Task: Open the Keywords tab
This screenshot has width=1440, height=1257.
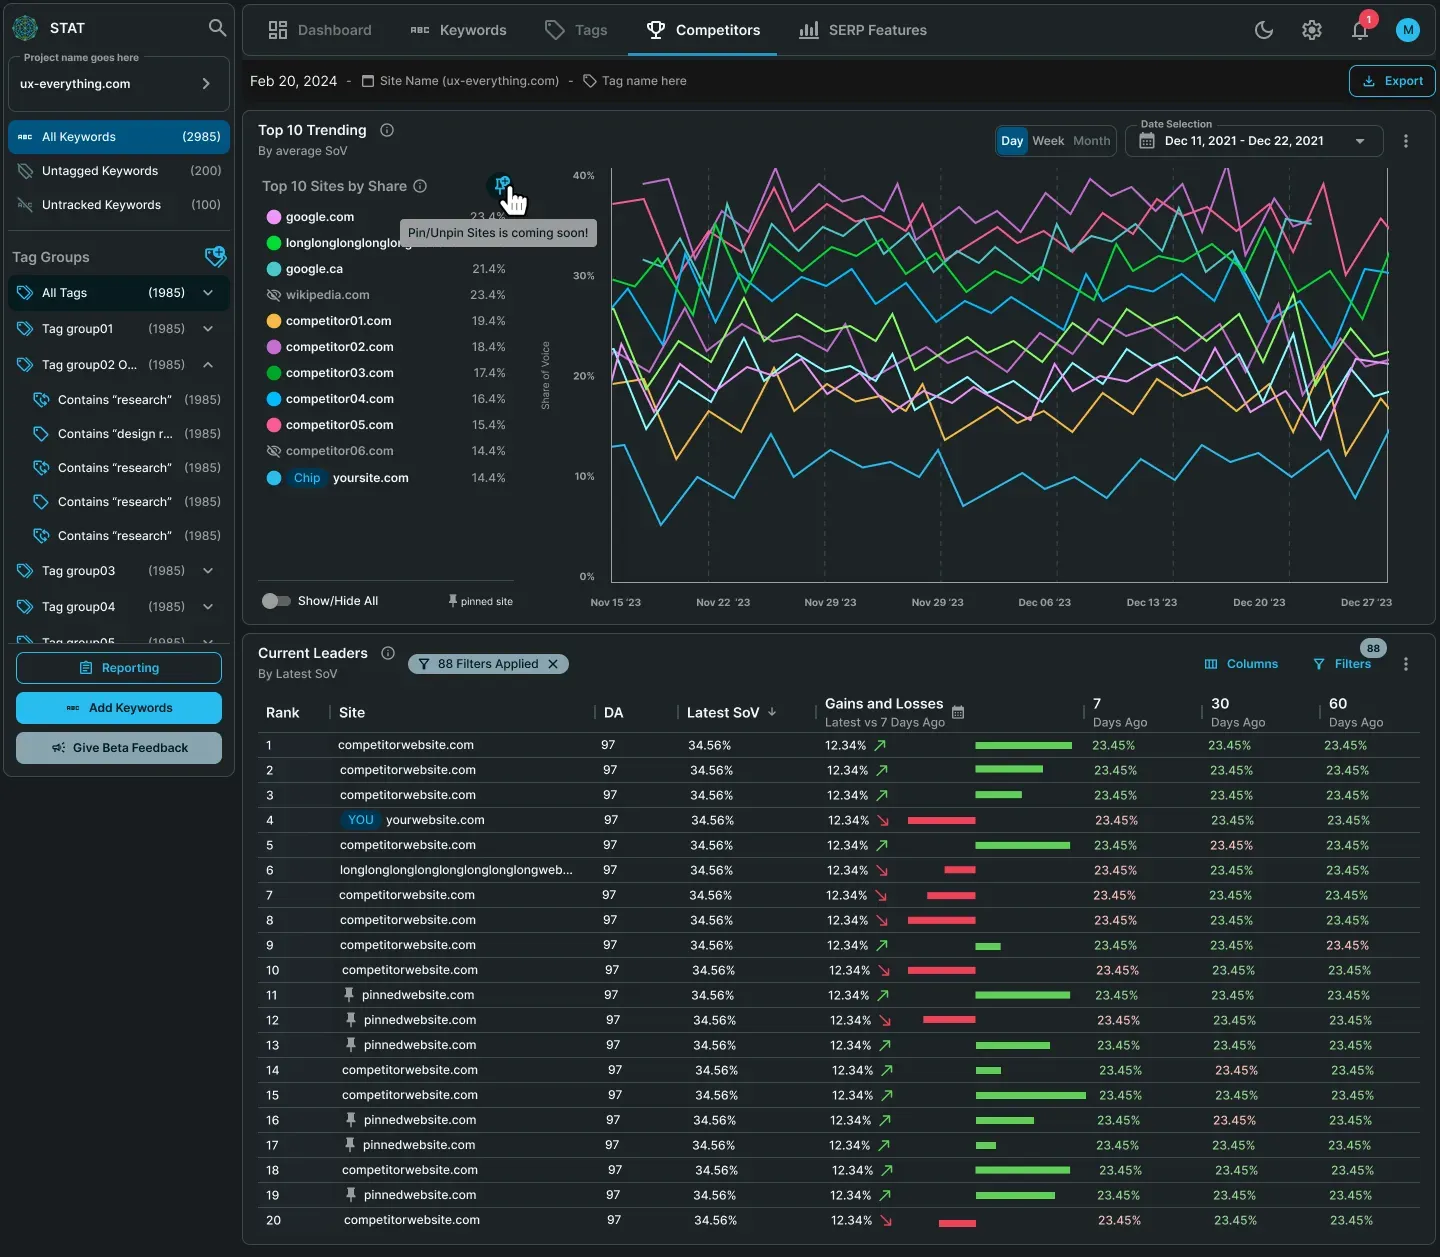Action: pos(459,30)
